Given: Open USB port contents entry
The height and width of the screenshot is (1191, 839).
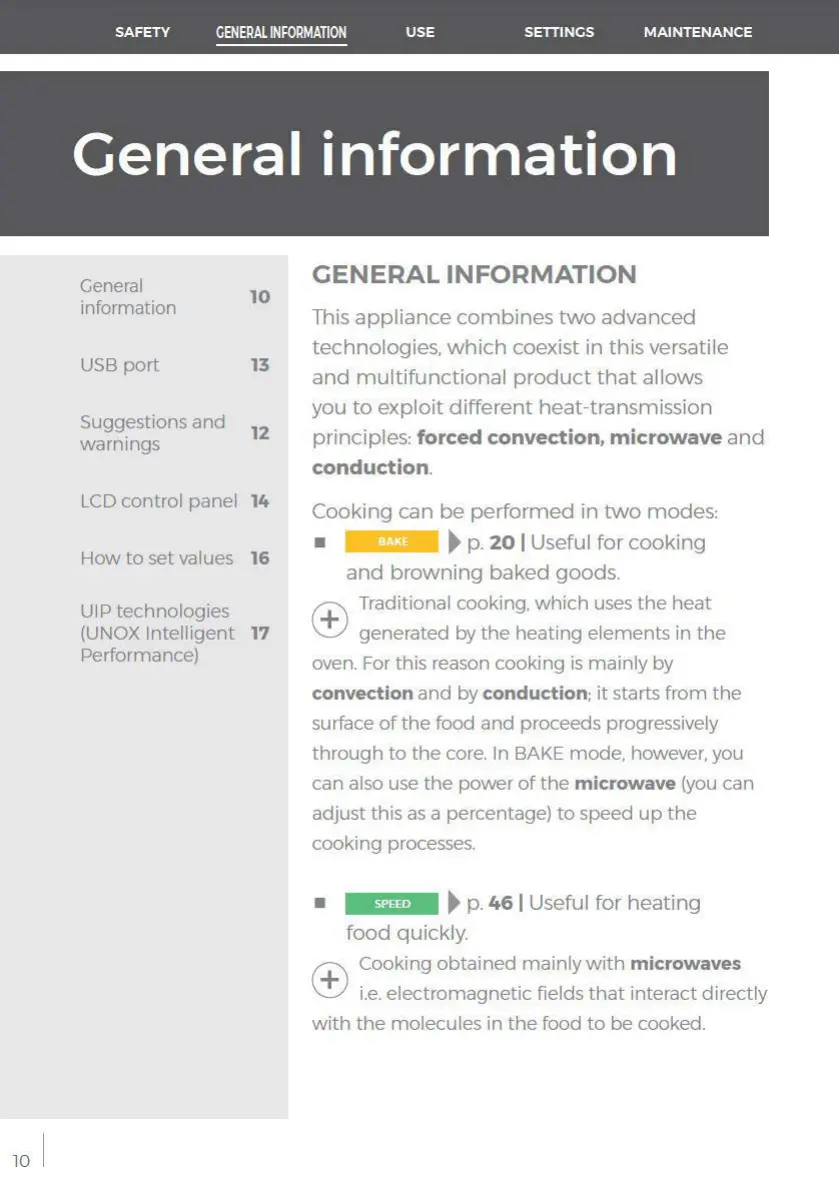Looking at the screenshot, I should coord(175,365).
